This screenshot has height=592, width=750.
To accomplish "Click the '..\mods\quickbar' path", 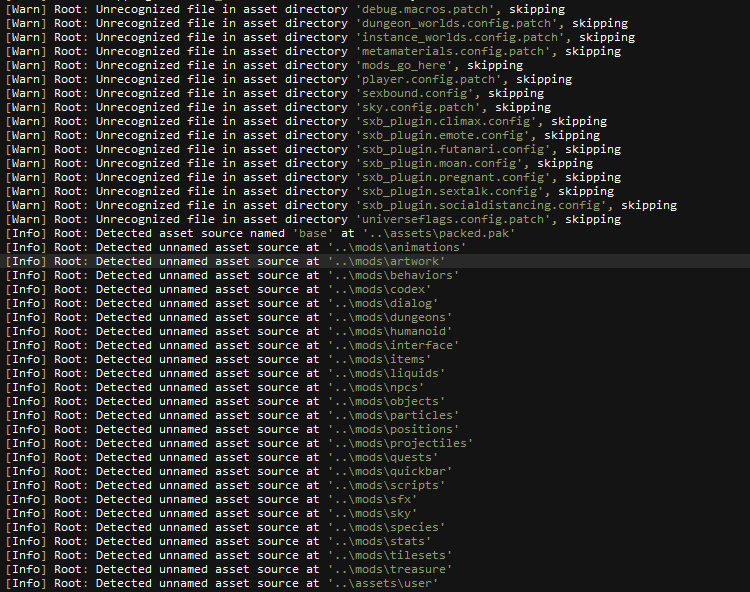I will 390,471.
